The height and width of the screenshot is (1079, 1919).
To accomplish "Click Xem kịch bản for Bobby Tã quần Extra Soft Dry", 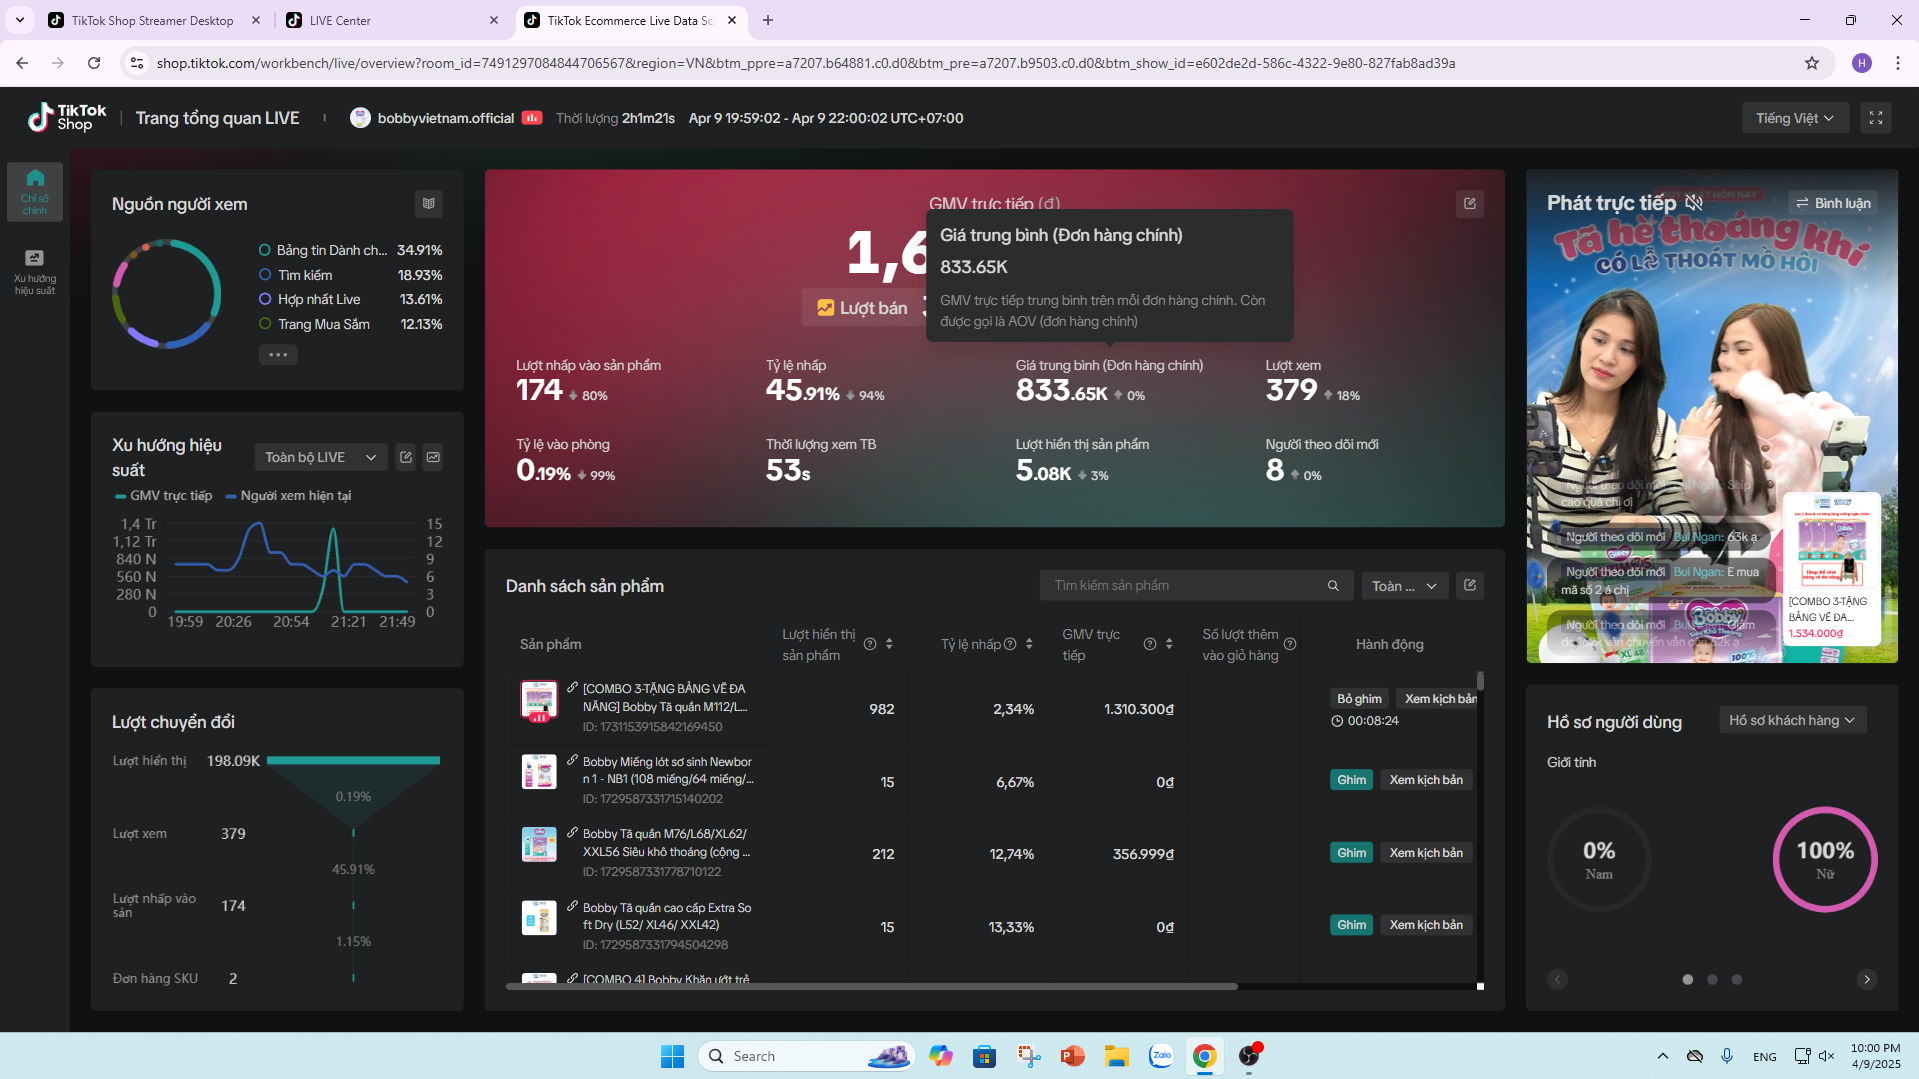I will (1426, 925).
